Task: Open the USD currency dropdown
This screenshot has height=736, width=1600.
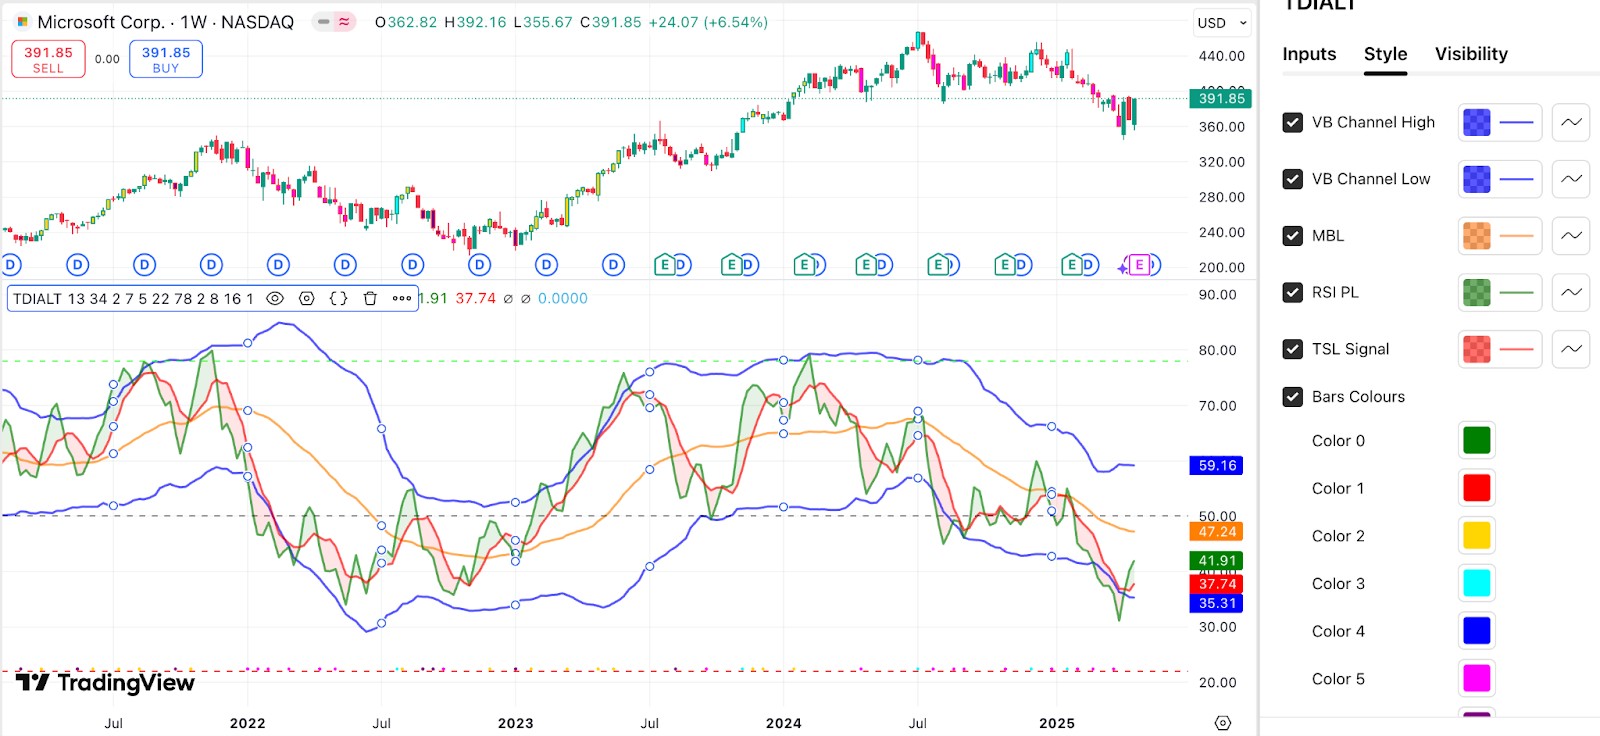Action: 1222,23
